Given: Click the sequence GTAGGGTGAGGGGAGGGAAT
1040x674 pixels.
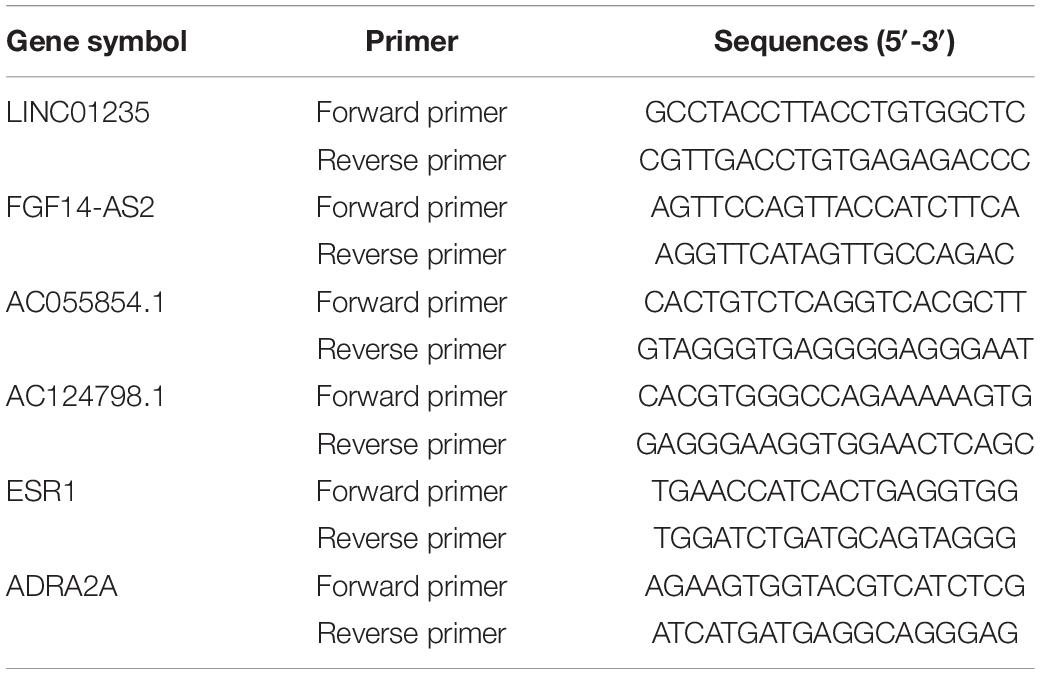Looking at the screenshot, I should click(x=835, y=349).
